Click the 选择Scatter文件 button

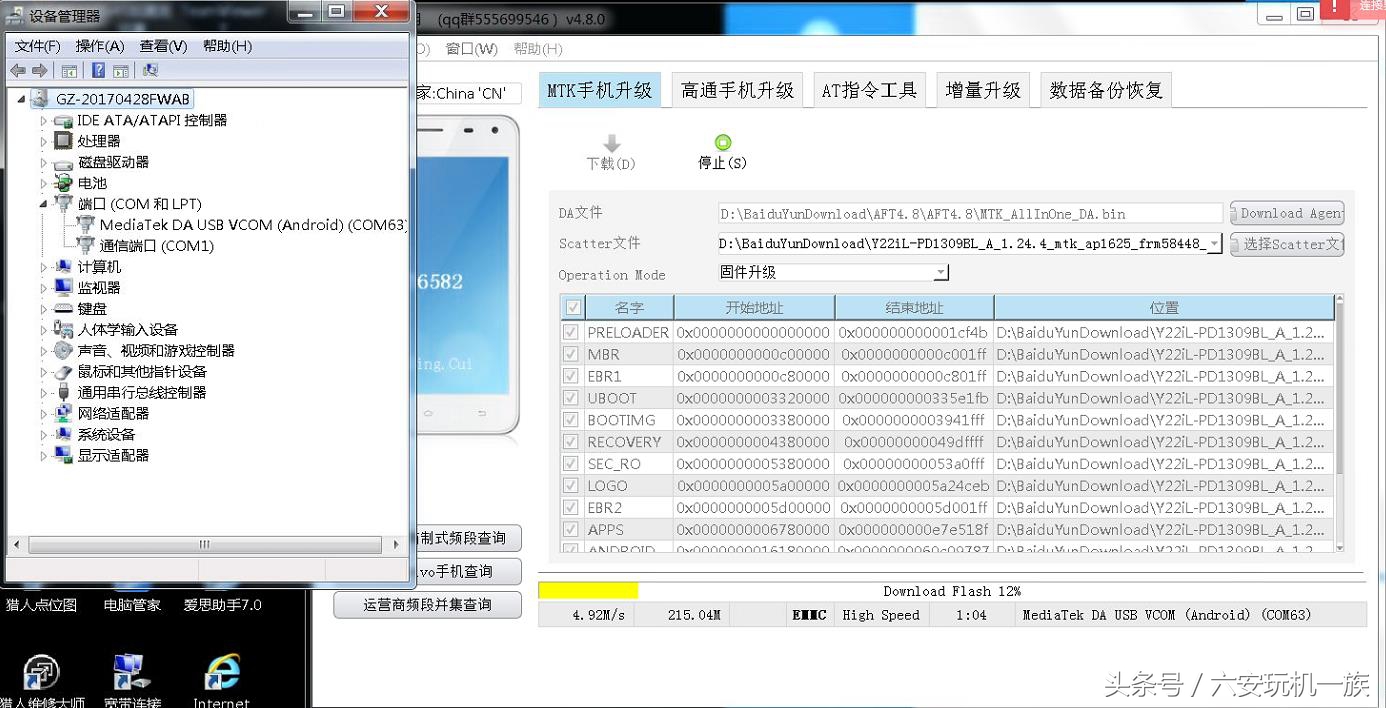point(1287,244)
